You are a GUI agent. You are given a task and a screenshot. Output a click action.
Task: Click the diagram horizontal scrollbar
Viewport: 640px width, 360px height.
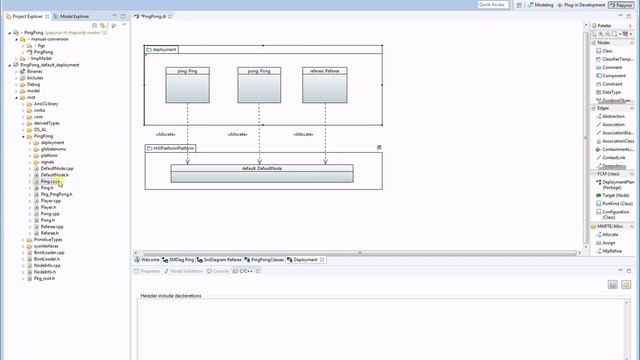[x=359, y=253]
